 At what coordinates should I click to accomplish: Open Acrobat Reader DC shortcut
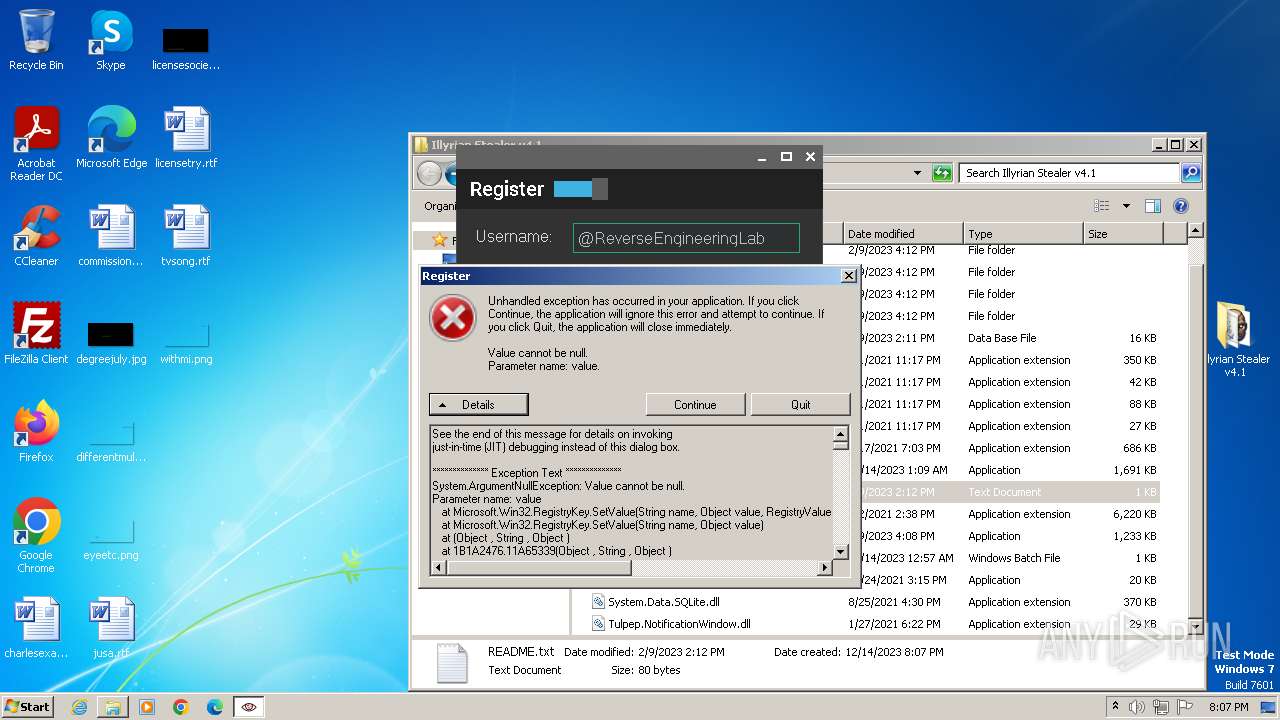36,143
